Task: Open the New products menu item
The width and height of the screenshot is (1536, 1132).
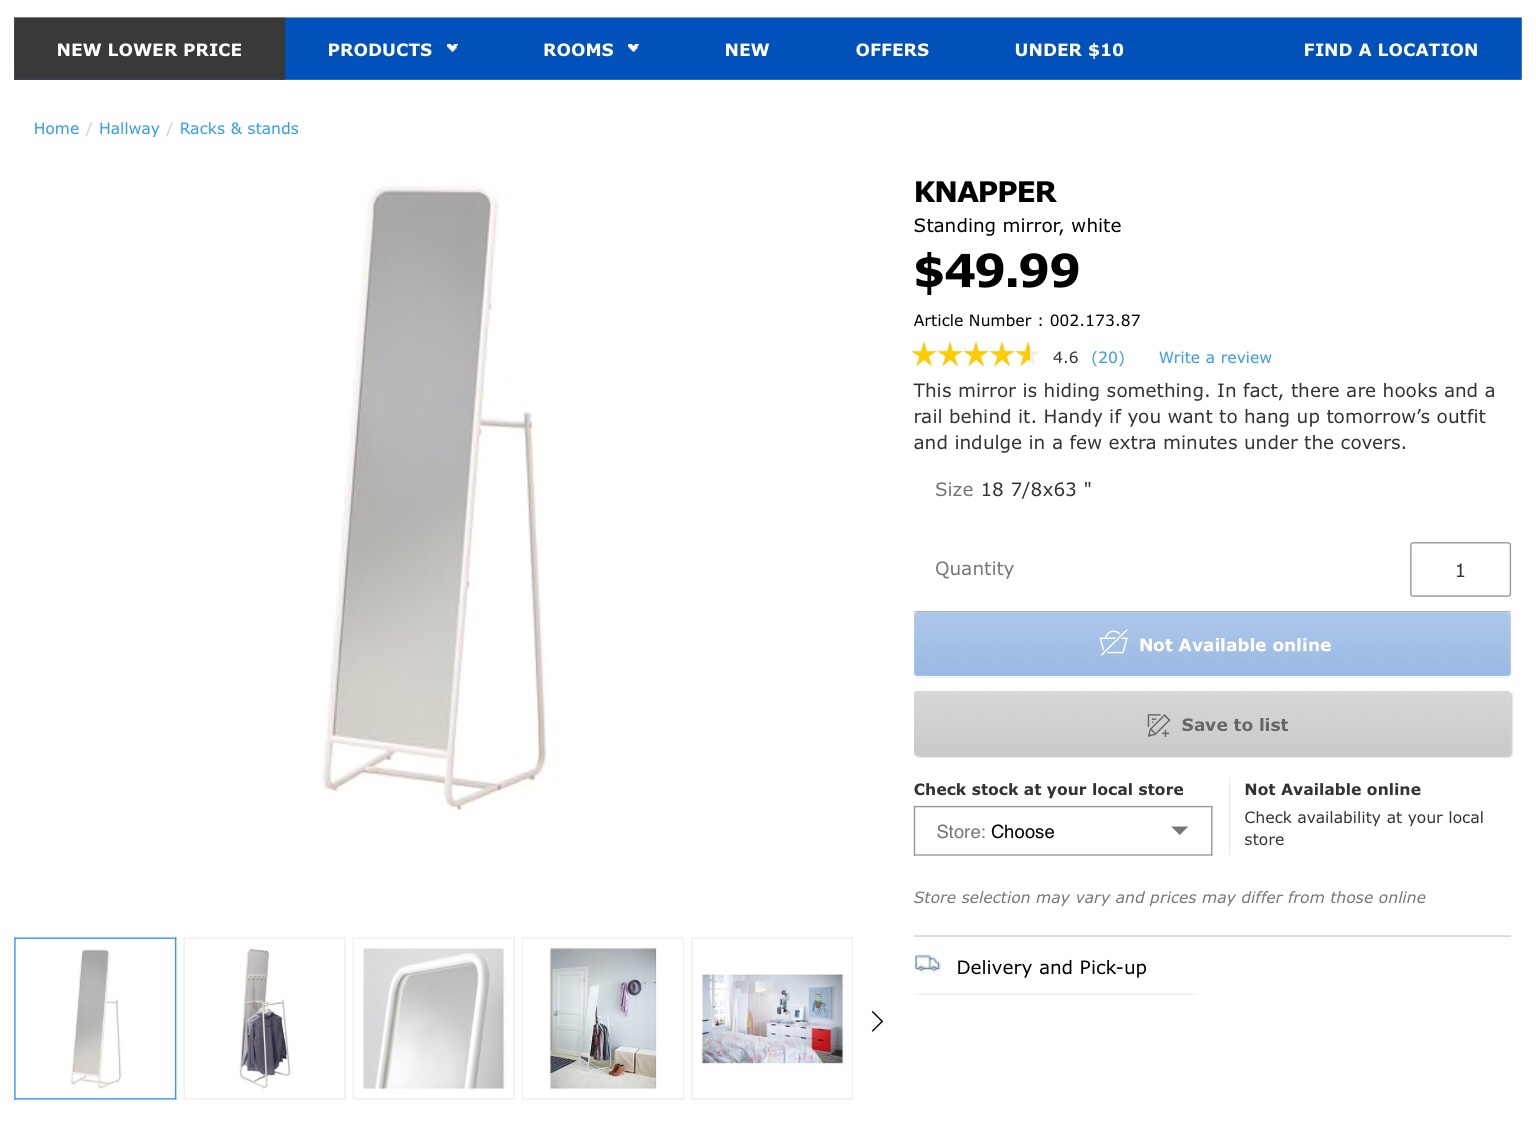Action: click(x=747, y=50)
